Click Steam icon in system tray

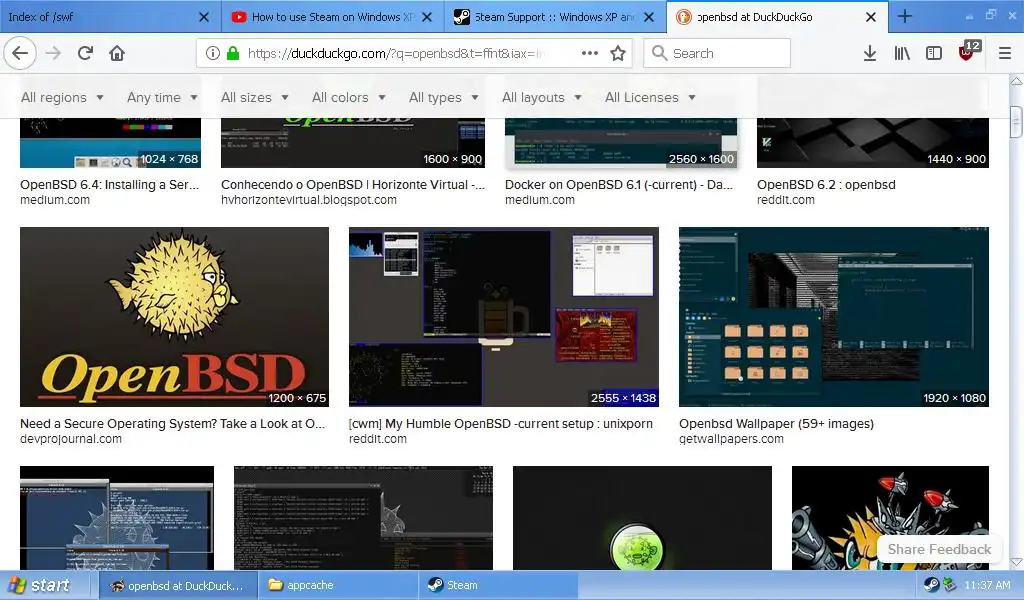tap(931, 585)
